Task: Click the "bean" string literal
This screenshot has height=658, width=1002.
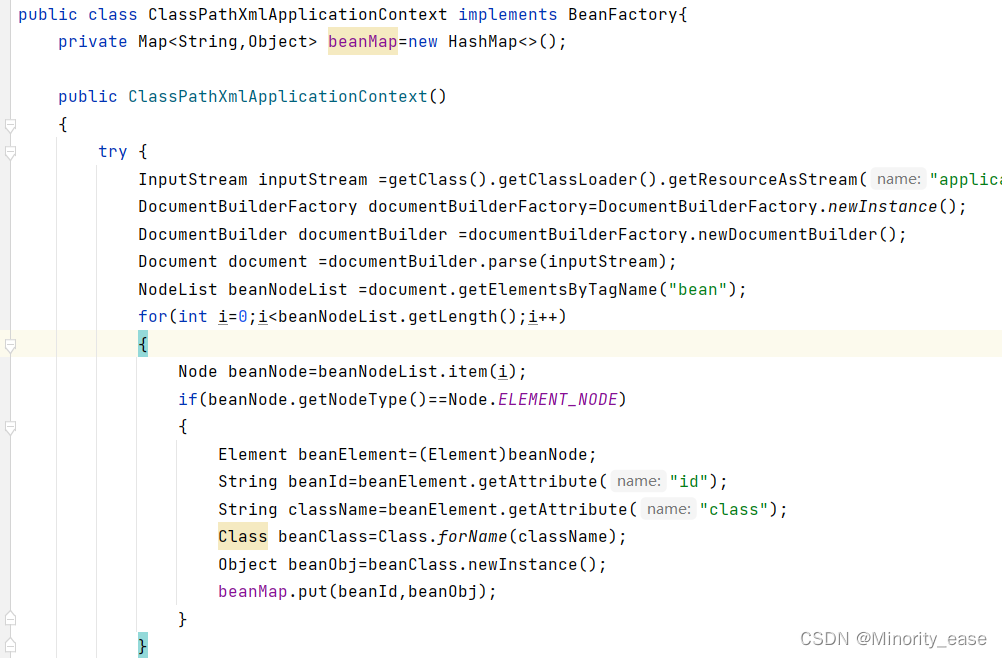Action: [697, 289]
